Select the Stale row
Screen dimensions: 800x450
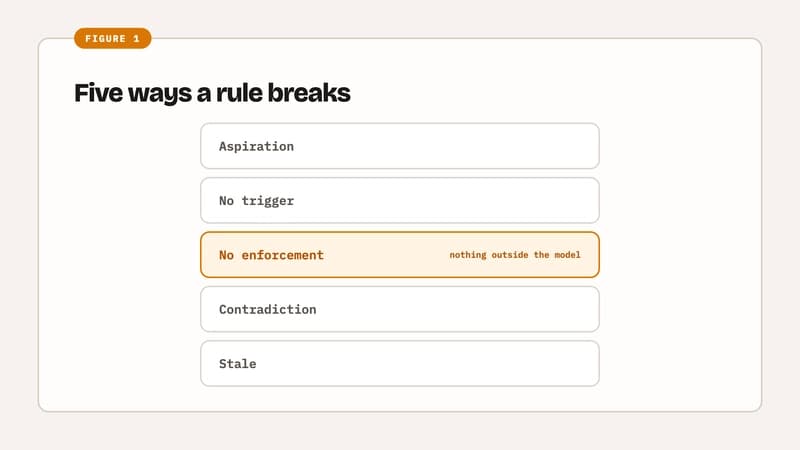coord(399,364)
